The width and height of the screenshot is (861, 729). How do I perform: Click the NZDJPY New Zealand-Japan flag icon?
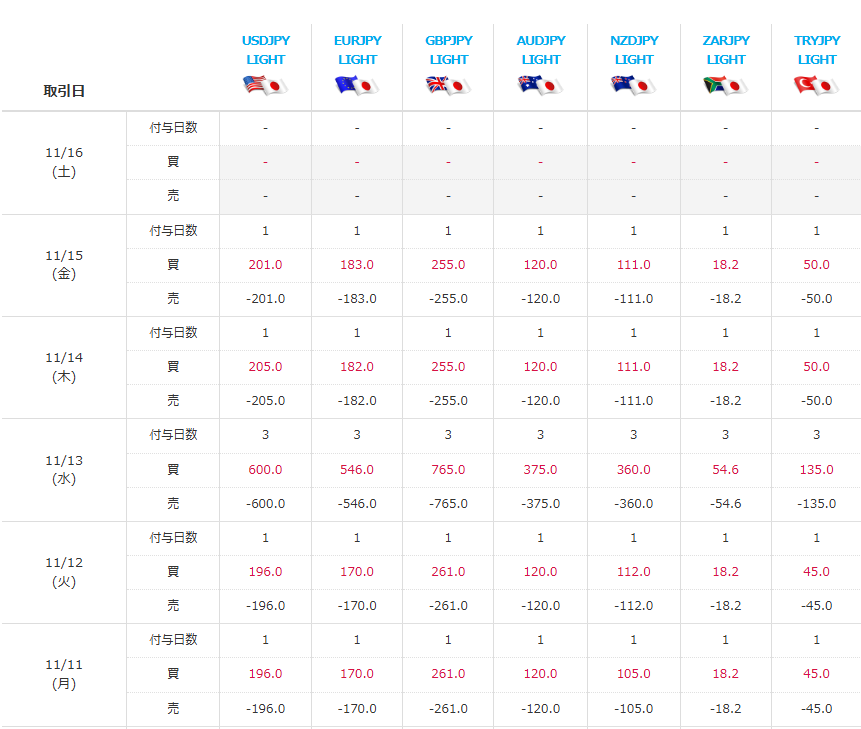pyautogui.click(x=633, y=86)
